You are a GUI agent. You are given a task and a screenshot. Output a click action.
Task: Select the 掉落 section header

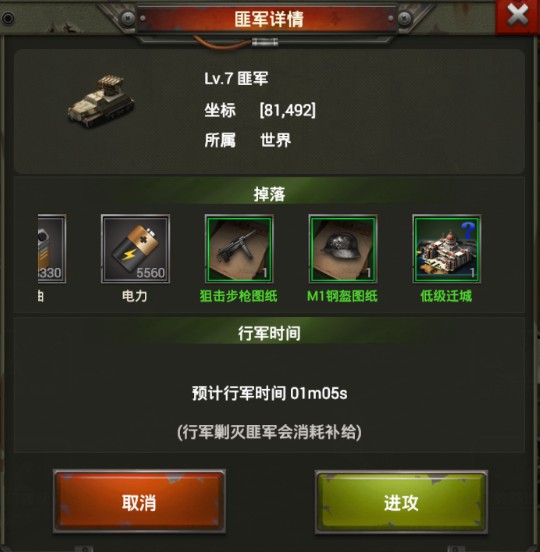click(269, 194)
